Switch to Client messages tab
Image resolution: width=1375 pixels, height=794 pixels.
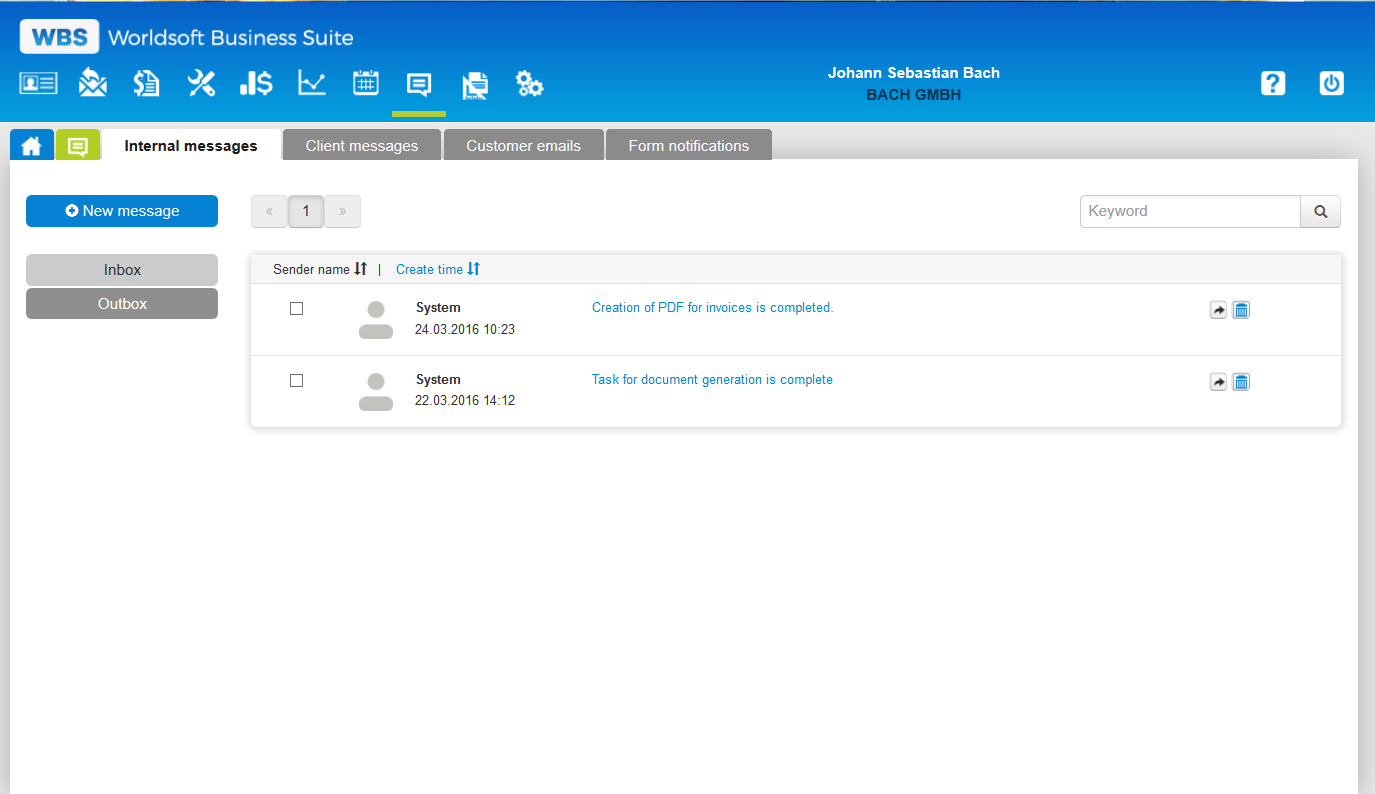click(362, 146)
